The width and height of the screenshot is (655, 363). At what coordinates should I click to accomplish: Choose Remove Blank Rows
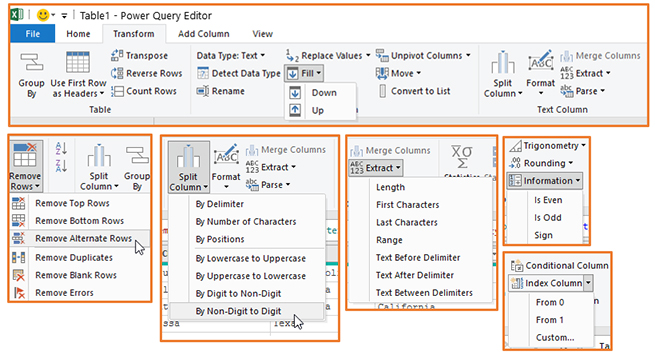point(79,275)
